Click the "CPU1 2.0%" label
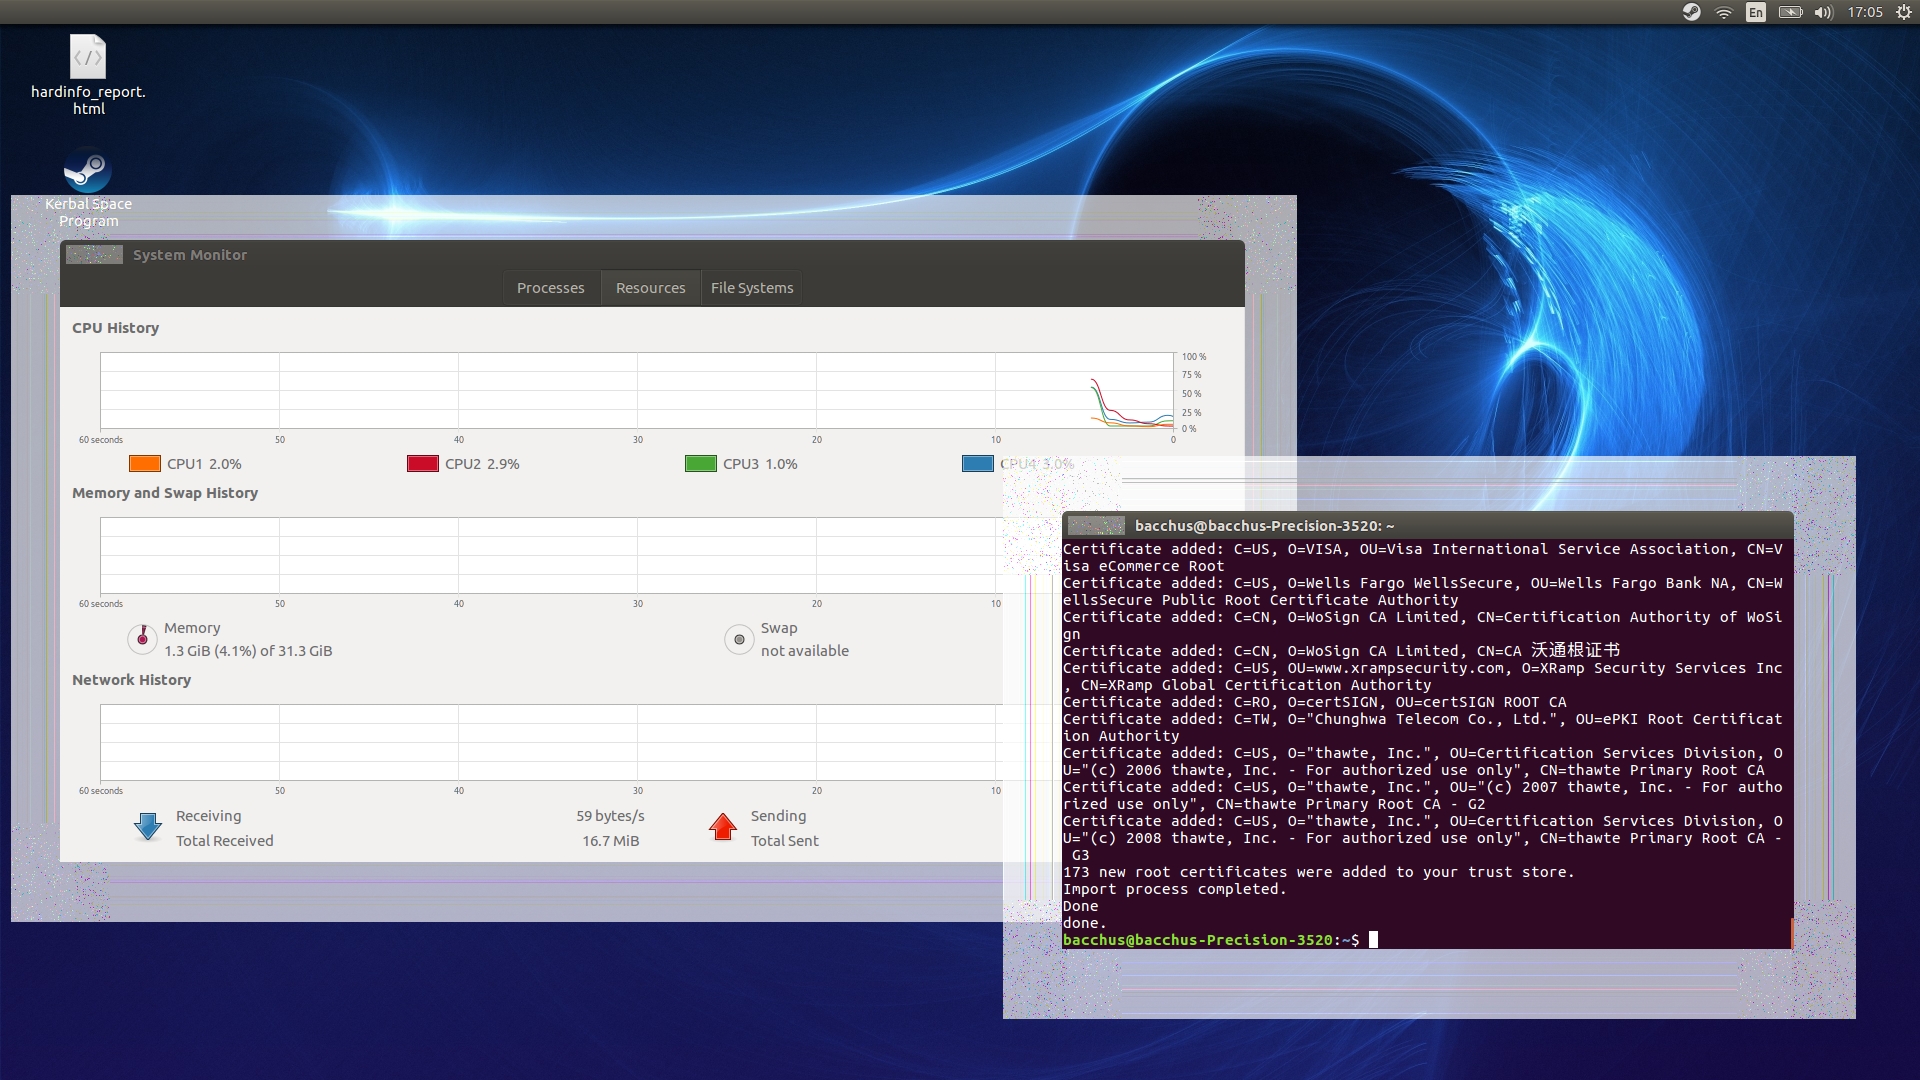This screenshot has height=1080, width=1920. [x=204, y=464]
